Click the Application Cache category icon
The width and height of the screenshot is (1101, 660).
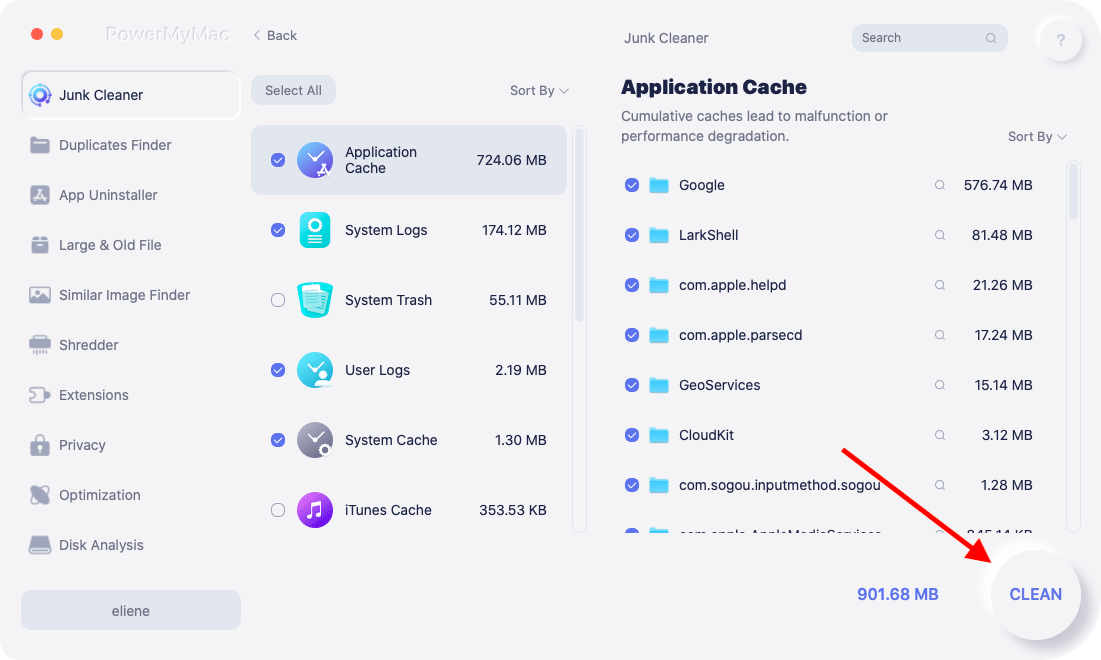(315, 160)
